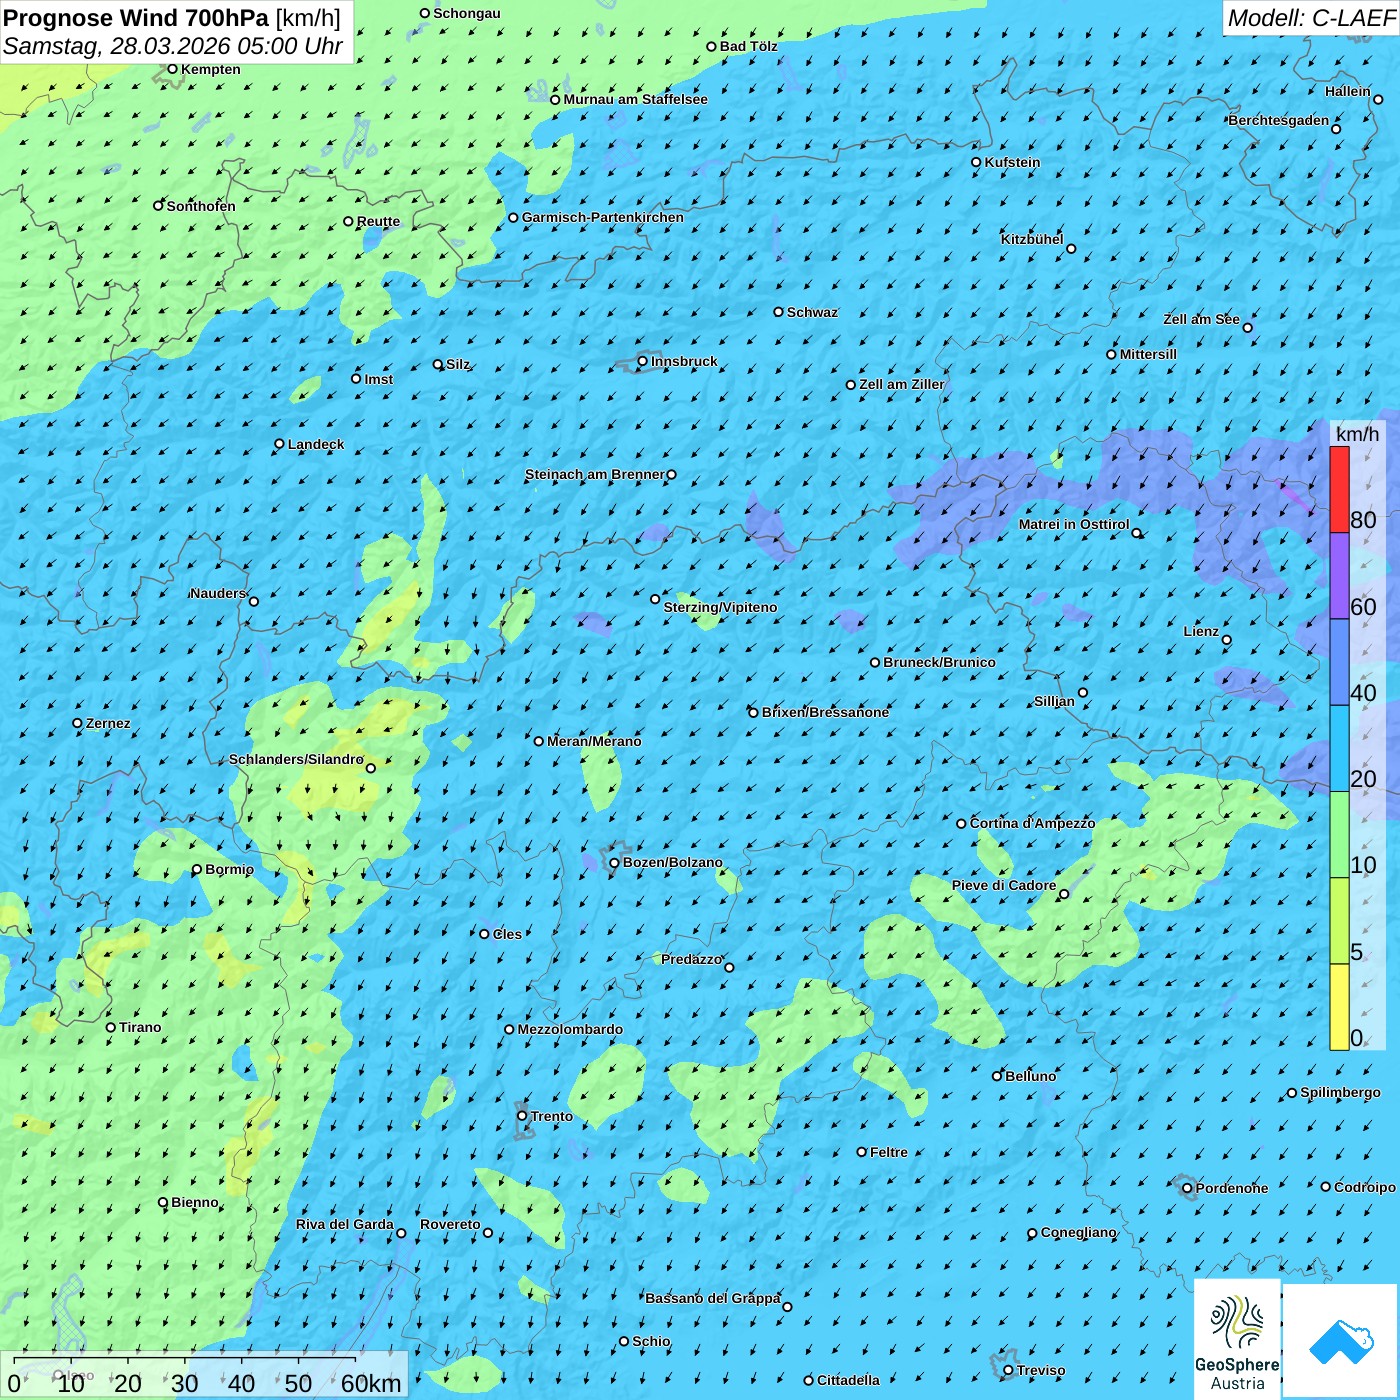Click the 'Sterzing/Vipiteno' label
The width and height of the screenshot is (1400, 1400).
click(720, 607)
